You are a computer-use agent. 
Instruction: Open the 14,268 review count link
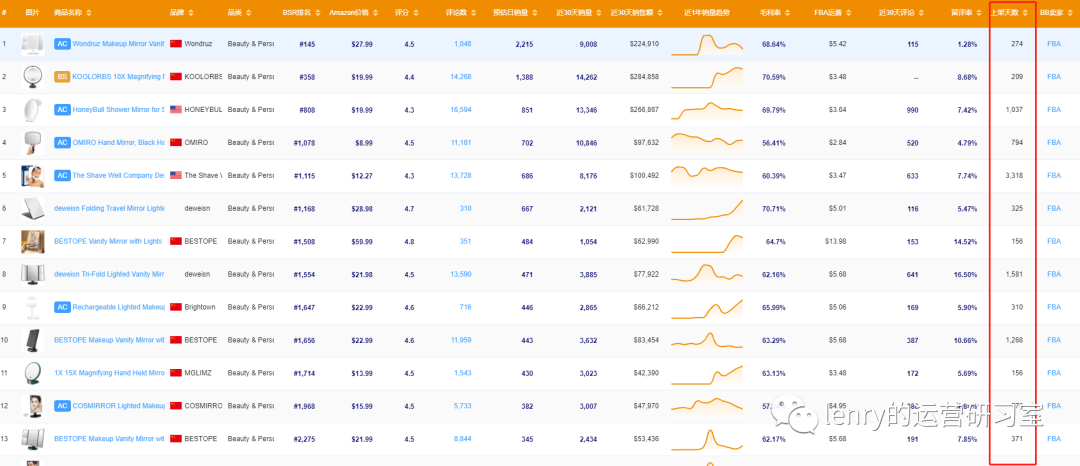461,77
